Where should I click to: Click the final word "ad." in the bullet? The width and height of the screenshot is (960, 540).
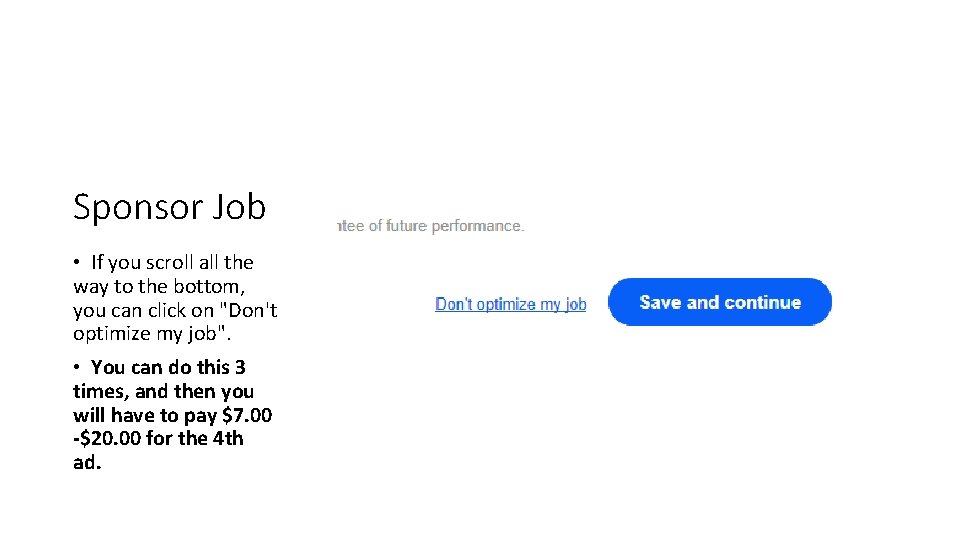(x=87, y=462)
